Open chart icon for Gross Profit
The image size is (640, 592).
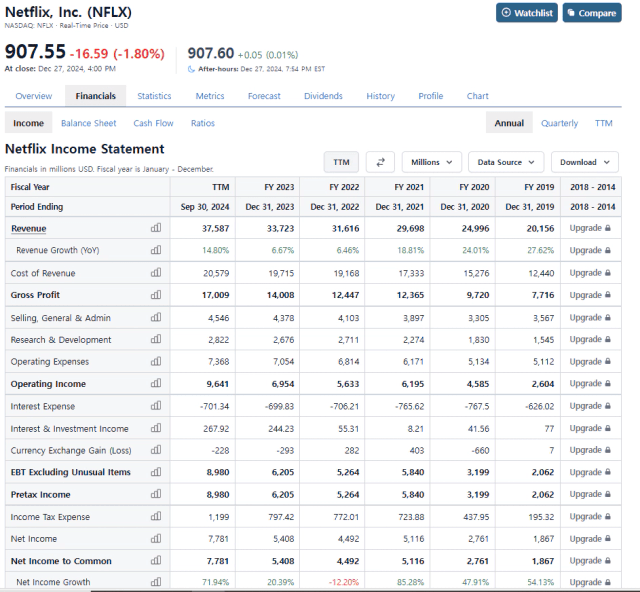(156, 294)
